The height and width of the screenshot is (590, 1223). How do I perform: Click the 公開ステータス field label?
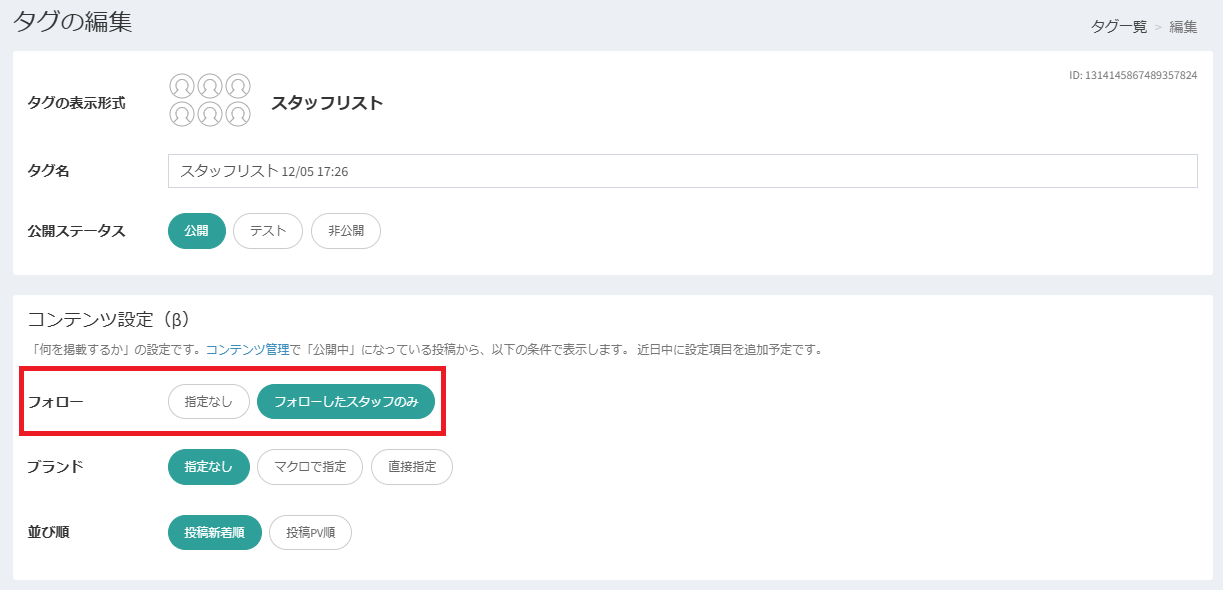point(76,231)
